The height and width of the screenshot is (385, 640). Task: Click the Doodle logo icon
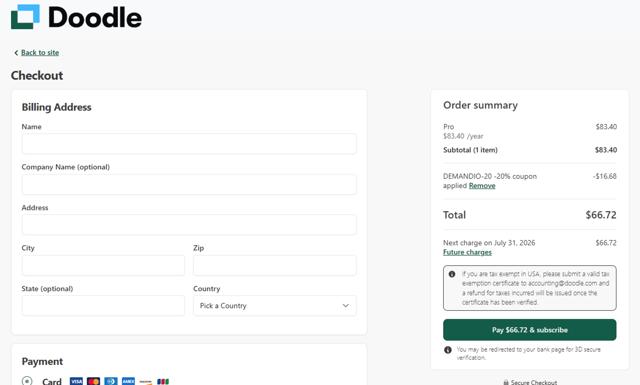coord(25,17)
